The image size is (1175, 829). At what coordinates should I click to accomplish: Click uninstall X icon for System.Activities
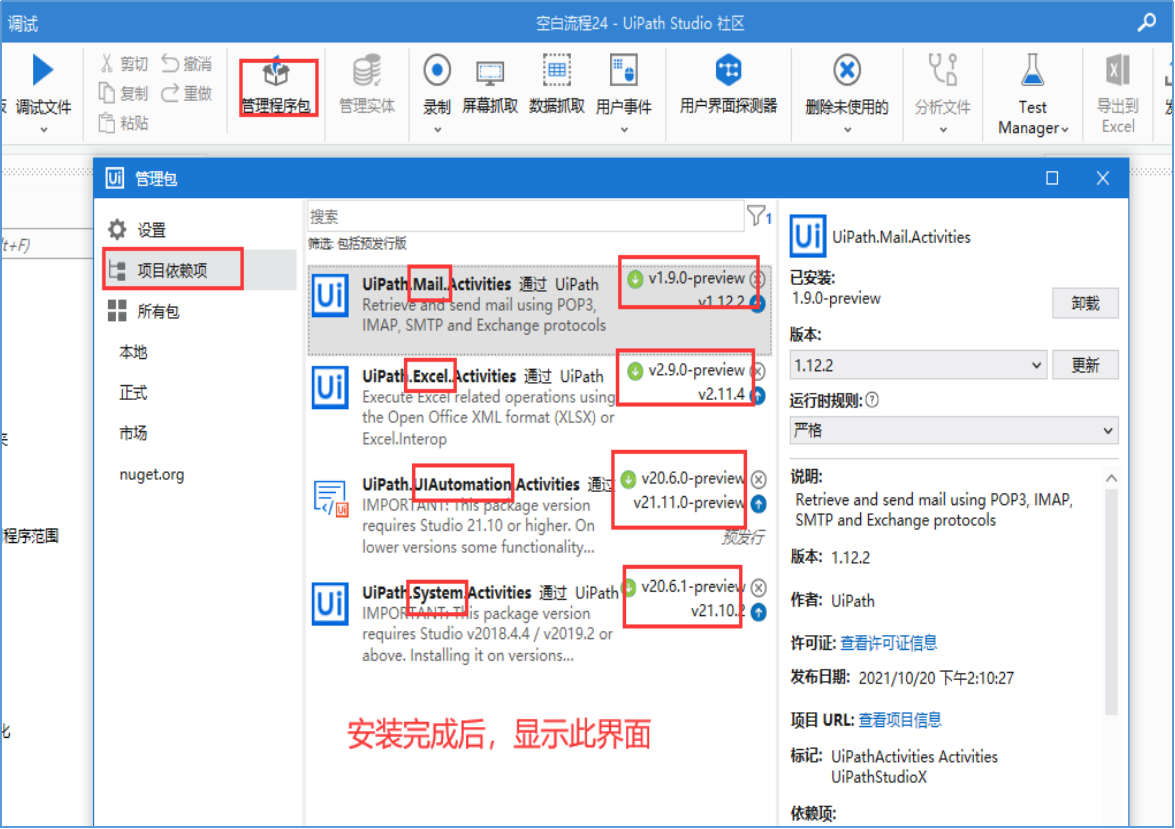pyautogui.click(x=758, y=587)
